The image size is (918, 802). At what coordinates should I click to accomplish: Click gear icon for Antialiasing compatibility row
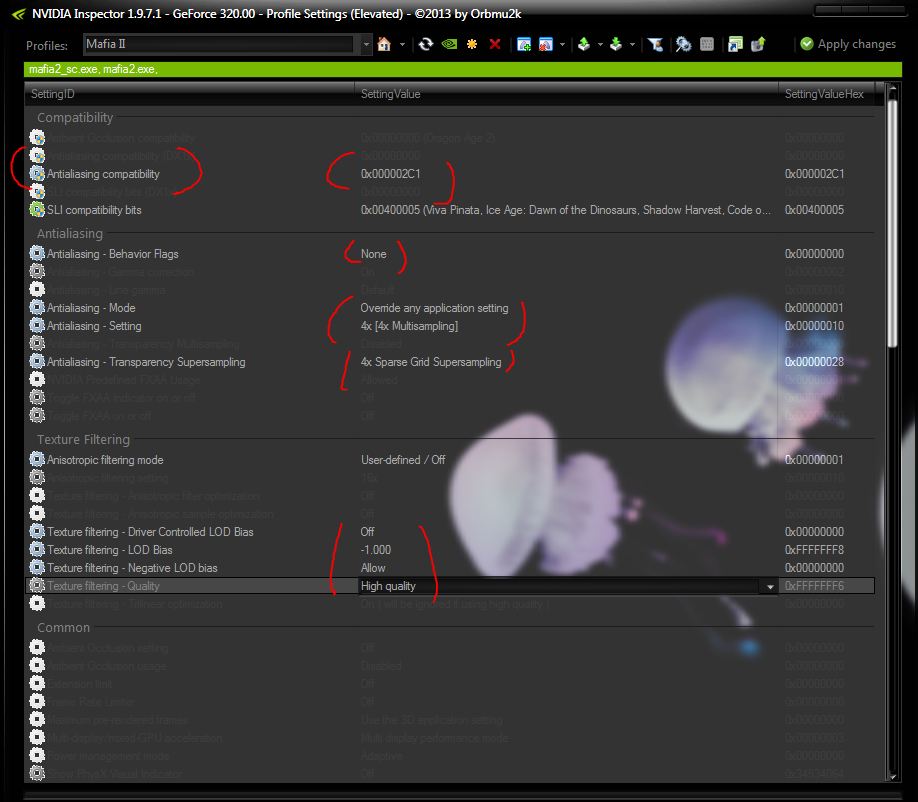(x=37, y=173)
